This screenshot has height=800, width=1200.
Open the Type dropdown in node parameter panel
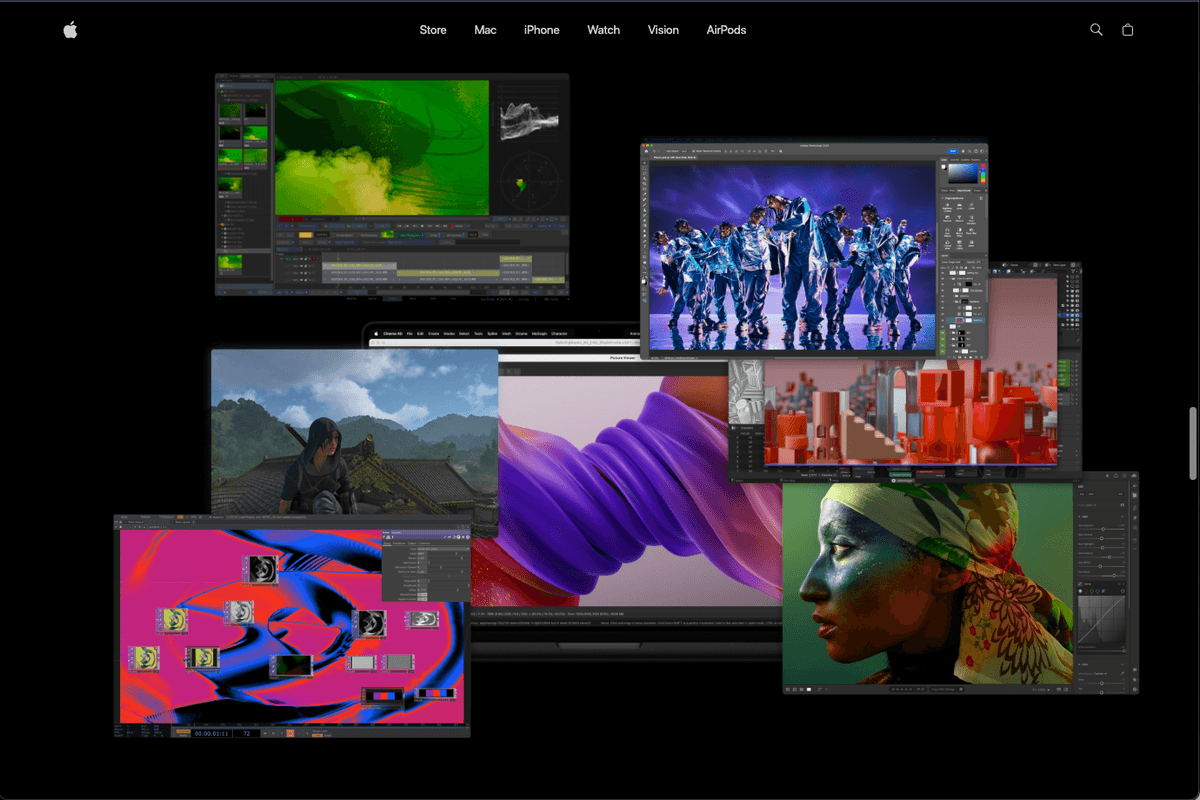[440, 549]
